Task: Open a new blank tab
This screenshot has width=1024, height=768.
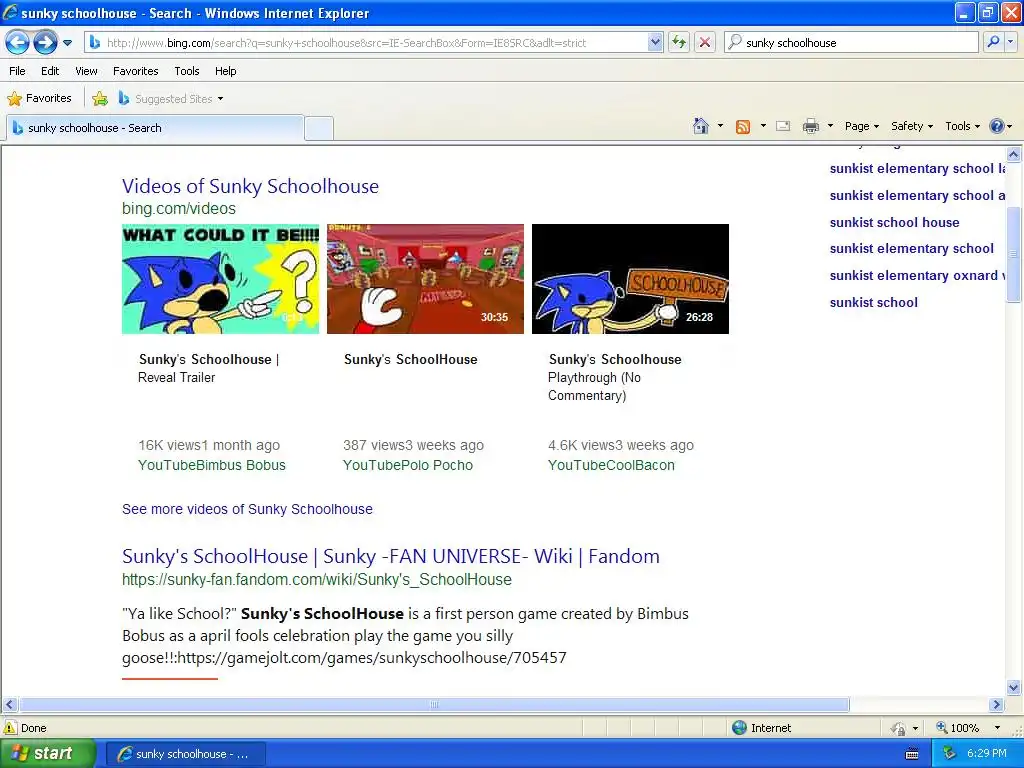Action: pos(319,128)
